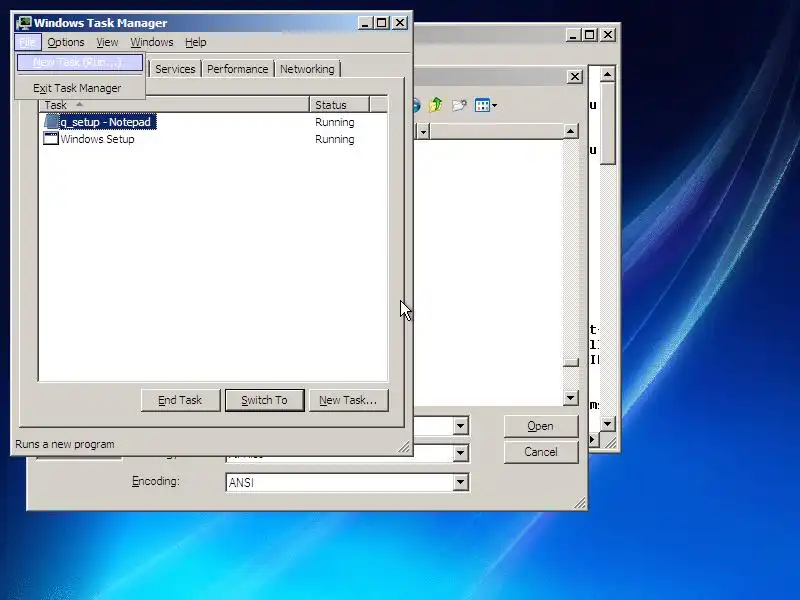Click the New Task... button

(x=348, y=400)
